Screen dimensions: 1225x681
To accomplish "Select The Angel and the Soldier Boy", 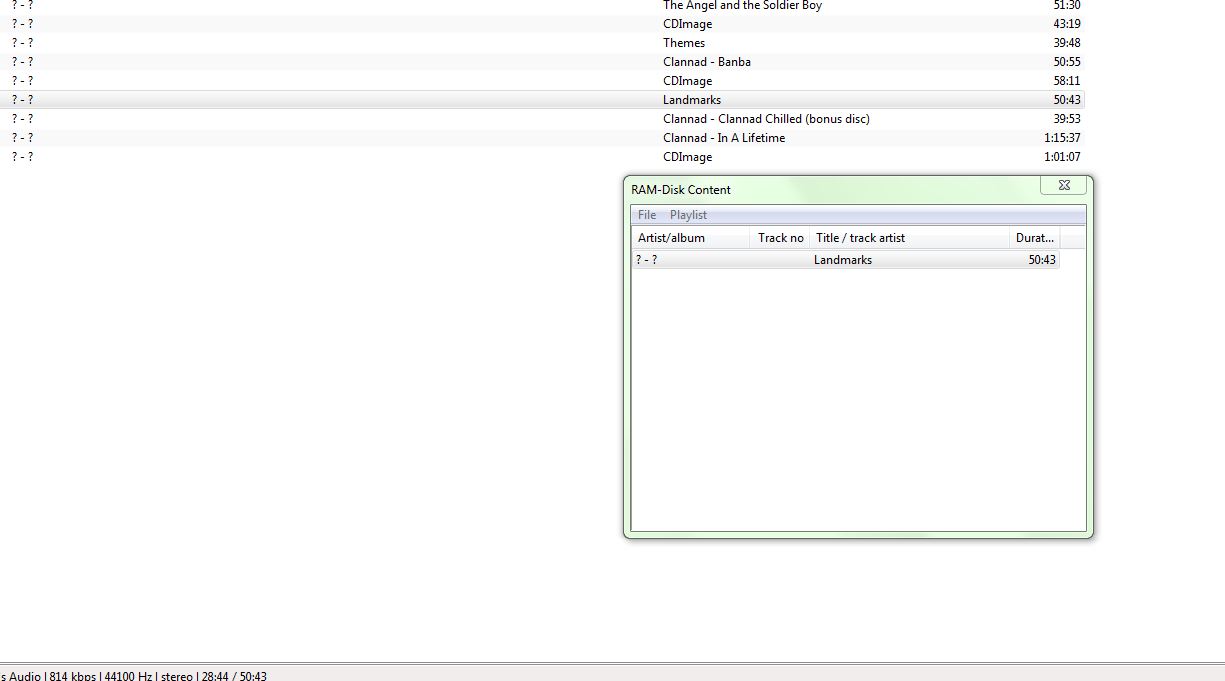I will pos(742,6).
